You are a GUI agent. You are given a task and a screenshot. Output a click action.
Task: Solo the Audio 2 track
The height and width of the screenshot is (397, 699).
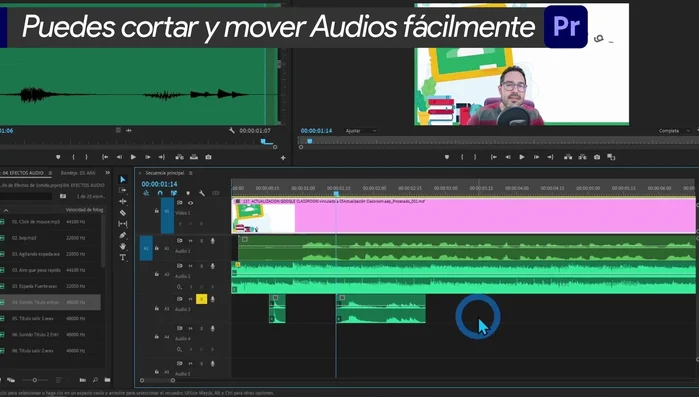point(201,266)
